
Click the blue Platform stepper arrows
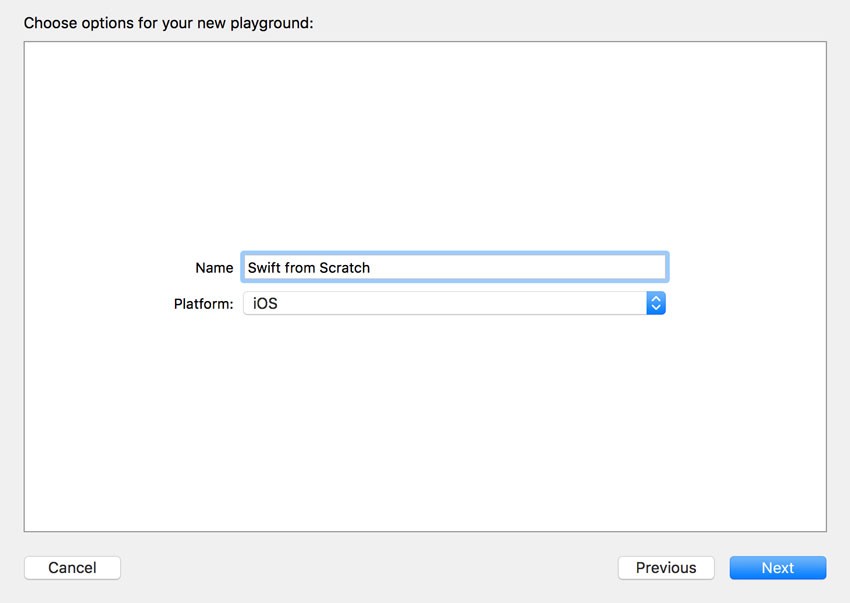click(x=656, y=303)
